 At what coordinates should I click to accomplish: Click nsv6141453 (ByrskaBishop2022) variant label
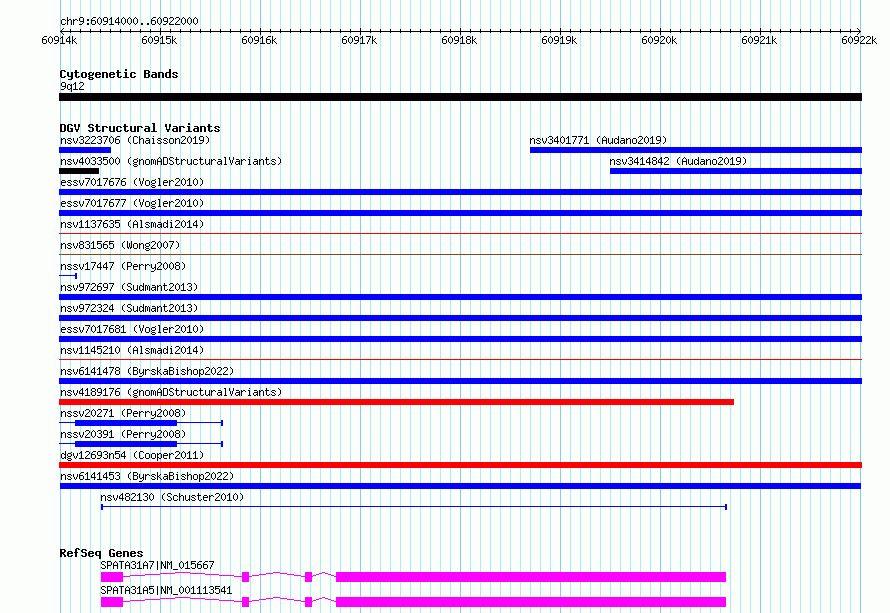click(147, 476)
